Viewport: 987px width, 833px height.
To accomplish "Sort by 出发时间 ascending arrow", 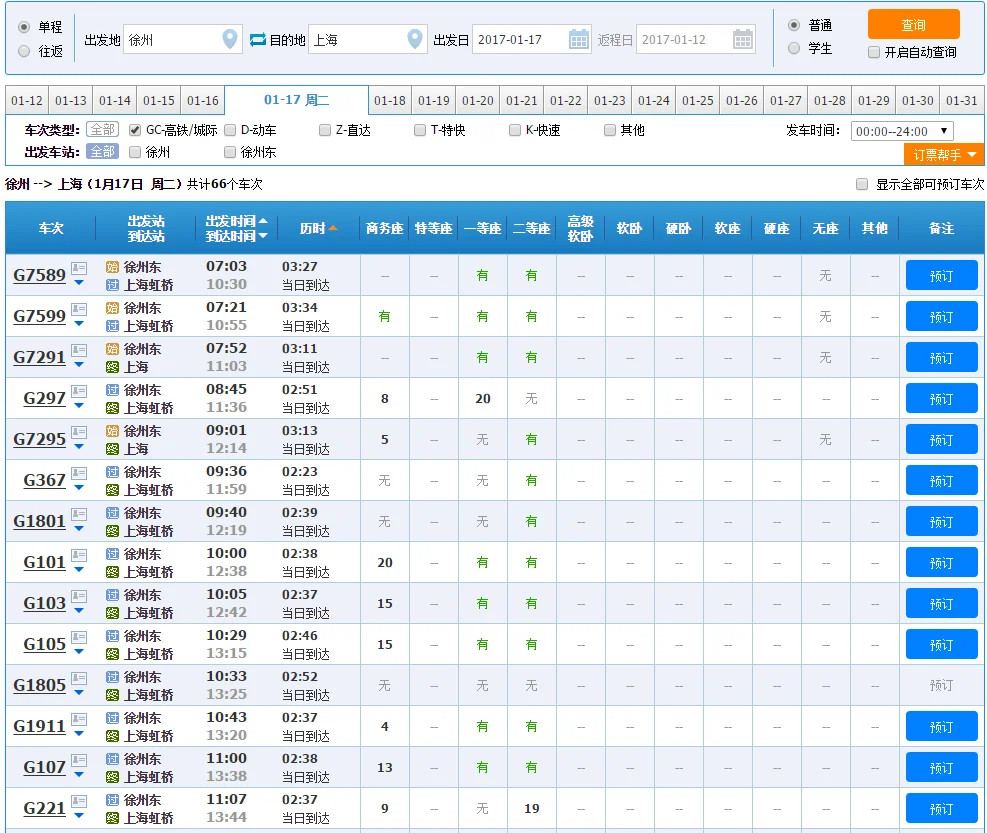I will pos(263,221).
